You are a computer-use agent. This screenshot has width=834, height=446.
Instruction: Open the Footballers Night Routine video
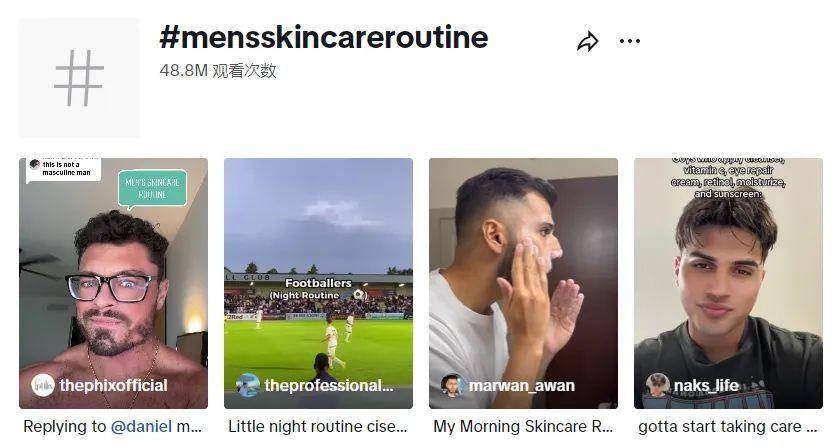click(x=318, y=283)
